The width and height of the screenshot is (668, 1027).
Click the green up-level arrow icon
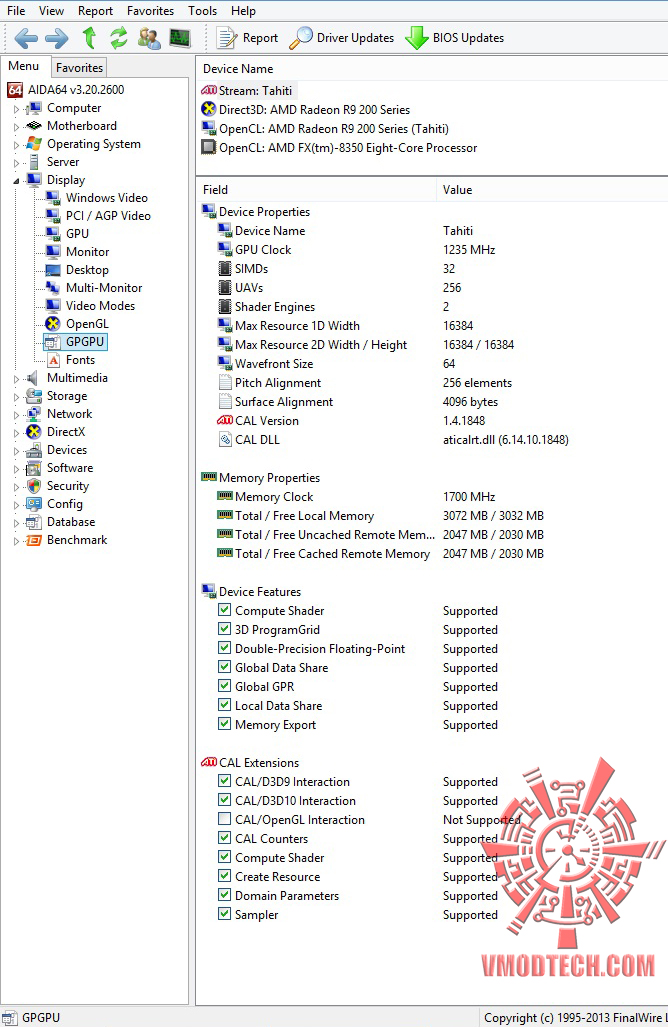[x=89, y=38]
